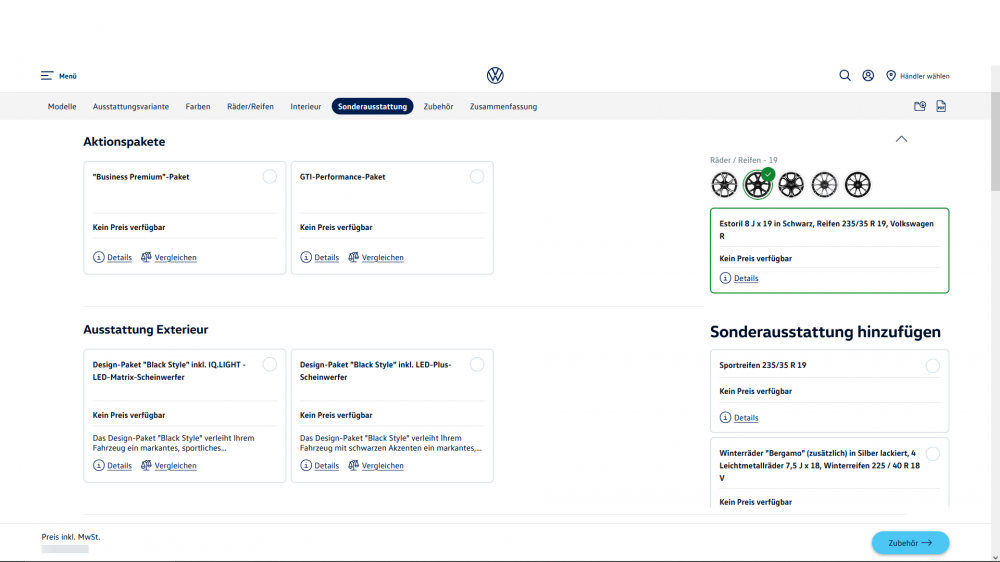Click info icon for Business Premium-Paket
The image size is (1000, 562).
tap(98, 257)
